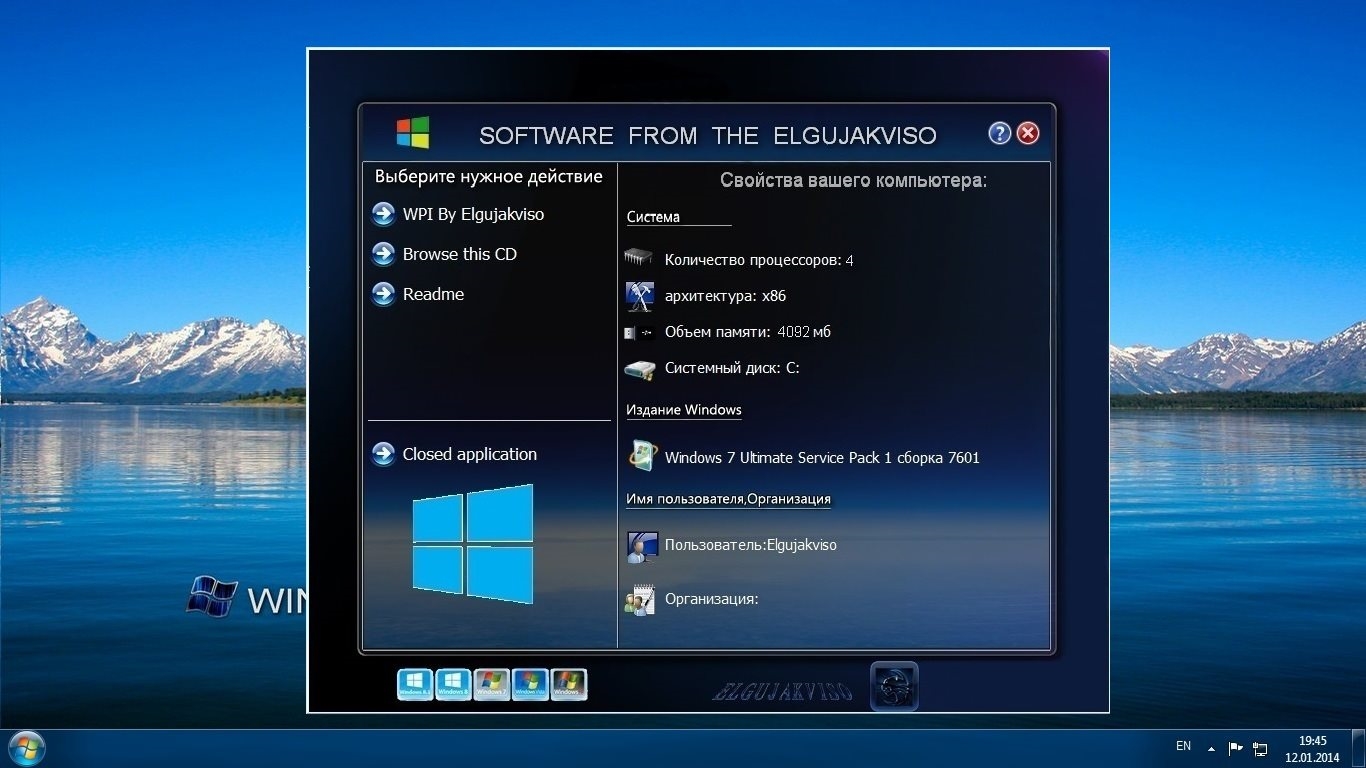Click the organization people icon
The width and height of the screenshot is (1366, 768).
(640, 600)
